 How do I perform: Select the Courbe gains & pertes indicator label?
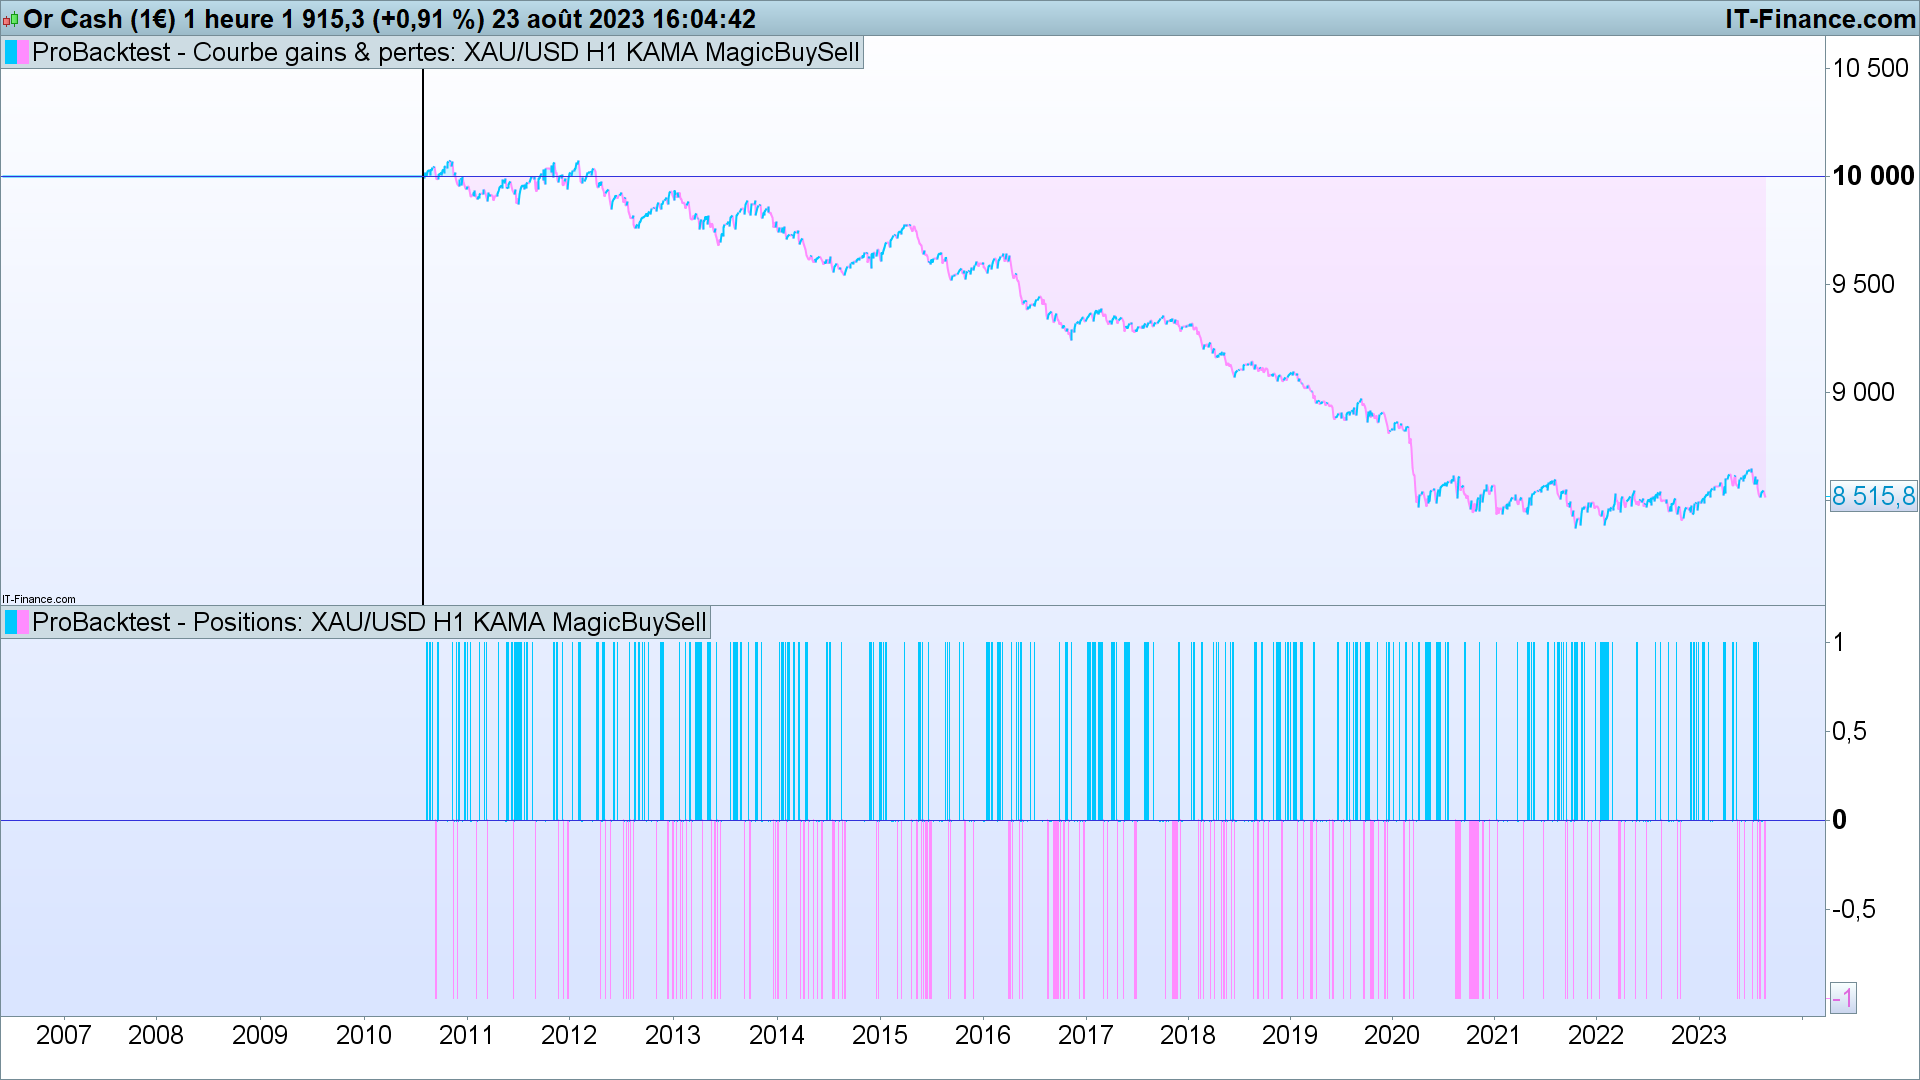(x=445, y=52)
